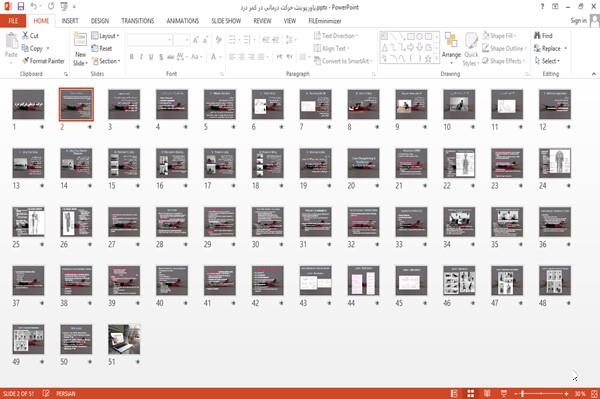
Task: Open the Arrange objects menu
Action: click(x=451, y=48)
